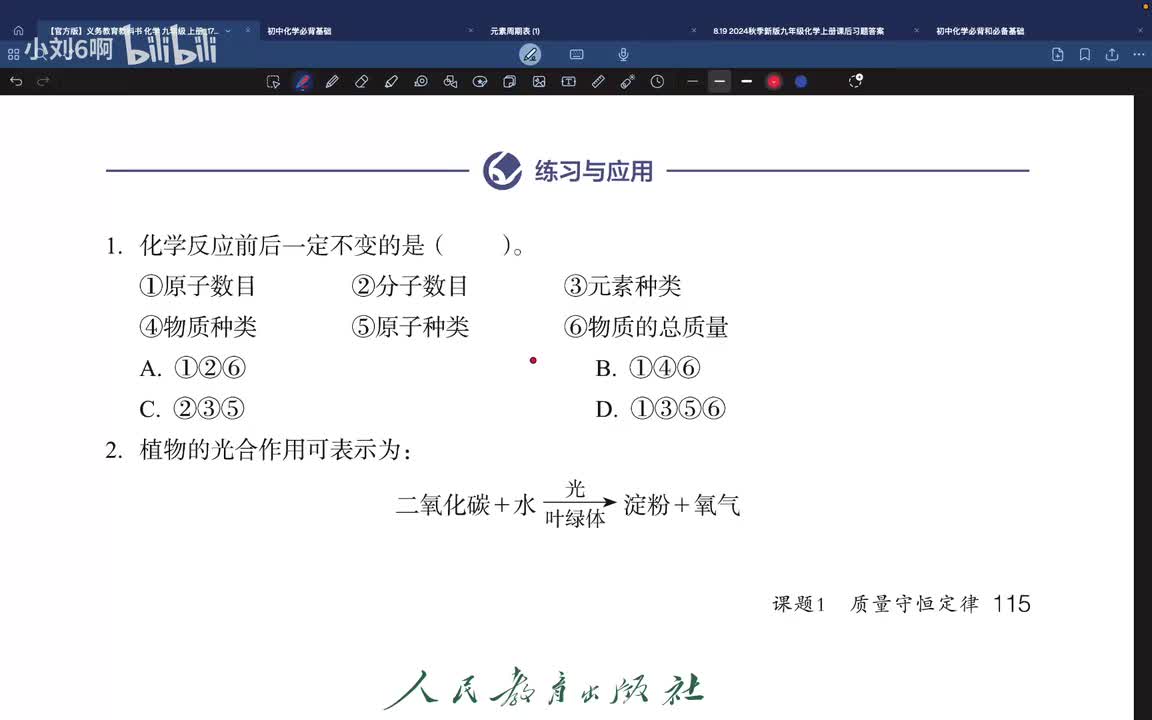Click 叶绿体 under the reaction arrow
The image size is (1152, 720).
point(575,519)
